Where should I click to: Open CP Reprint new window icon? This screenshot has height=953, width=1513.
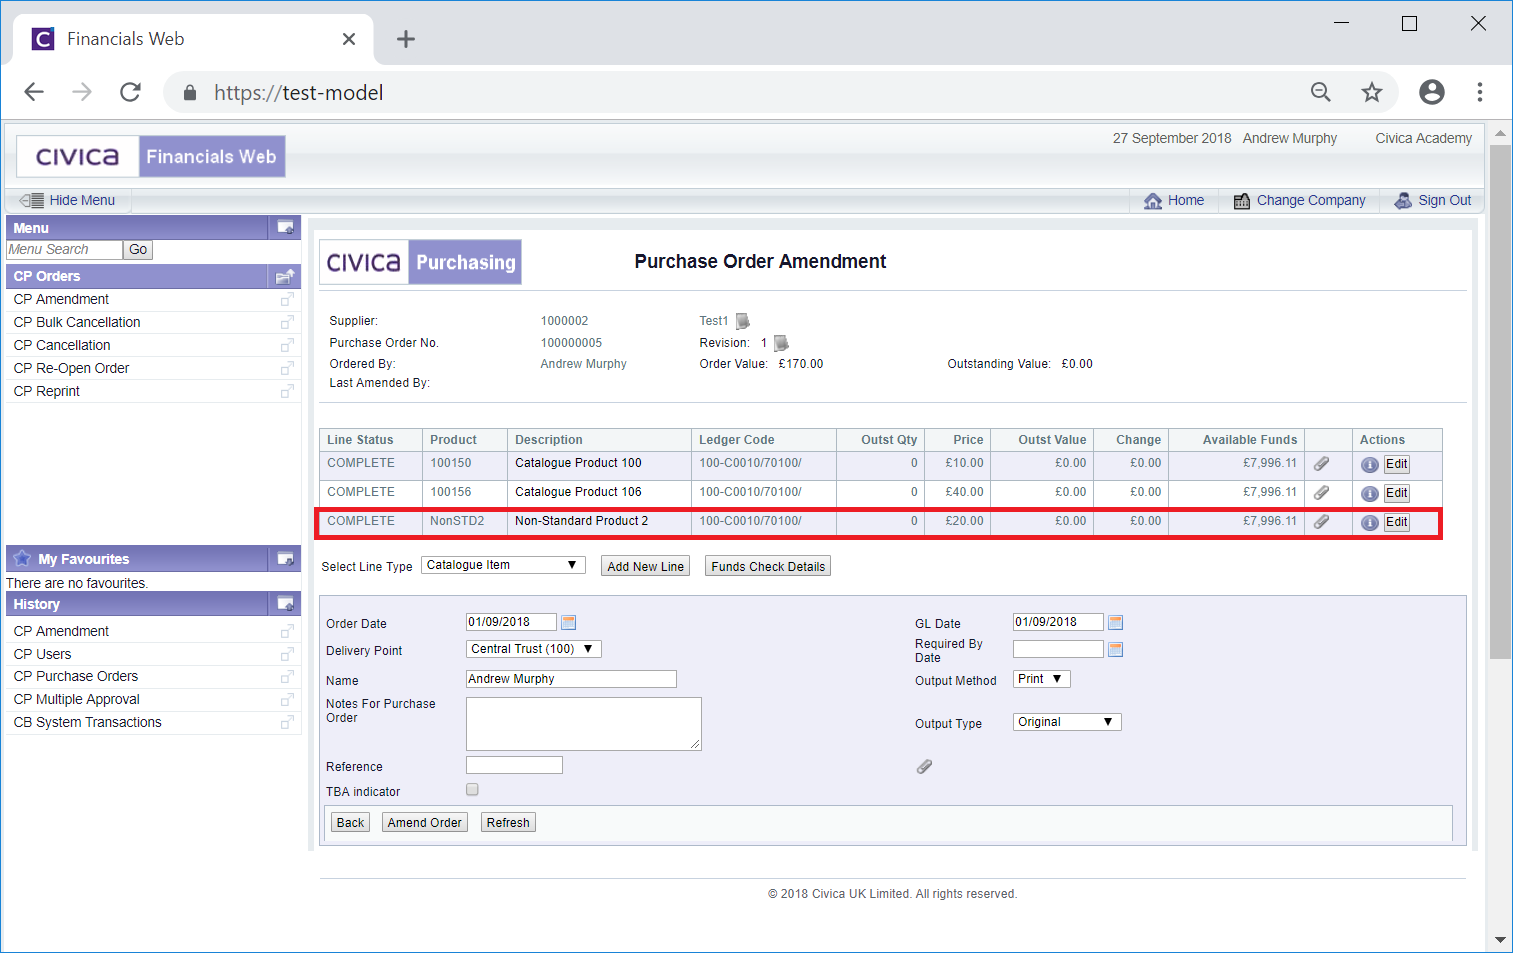pyautogui.click(x=287, y=391)
